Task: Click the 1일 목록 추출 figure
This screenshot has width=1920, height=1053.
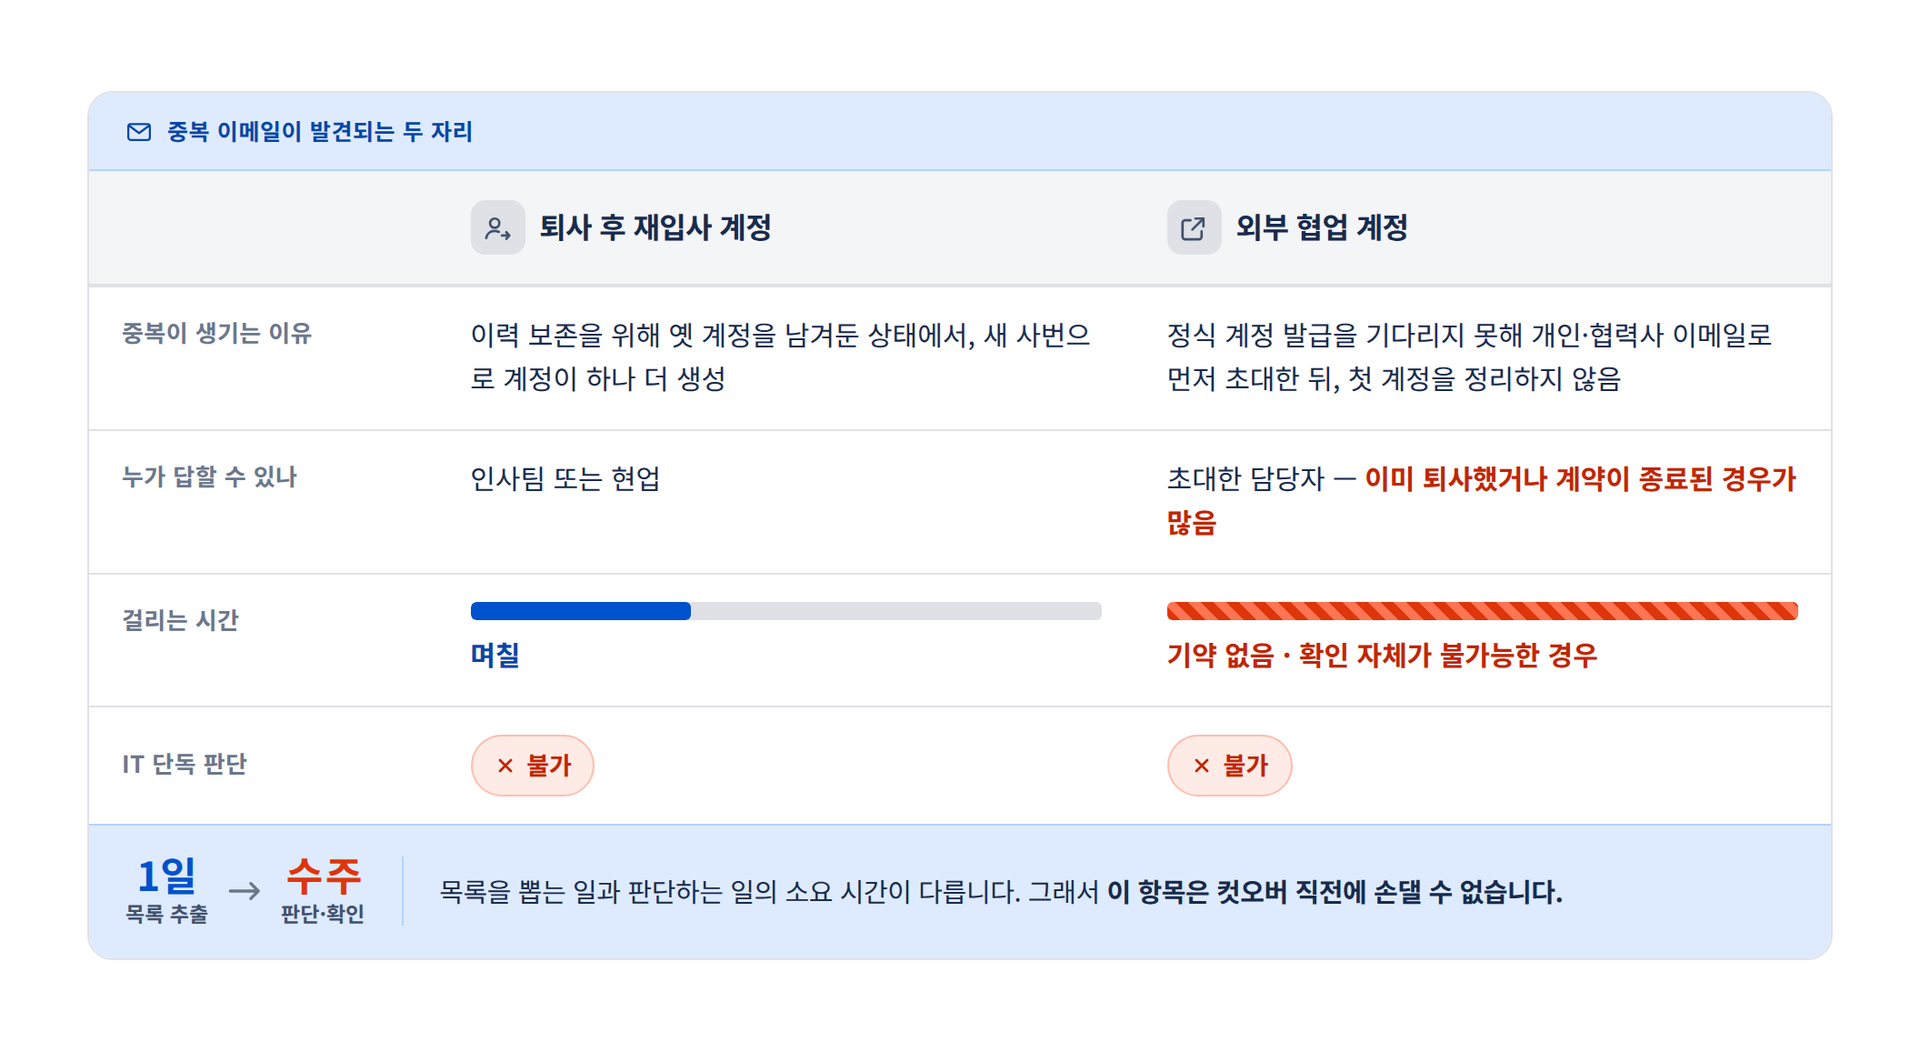Action: [167, 890]
